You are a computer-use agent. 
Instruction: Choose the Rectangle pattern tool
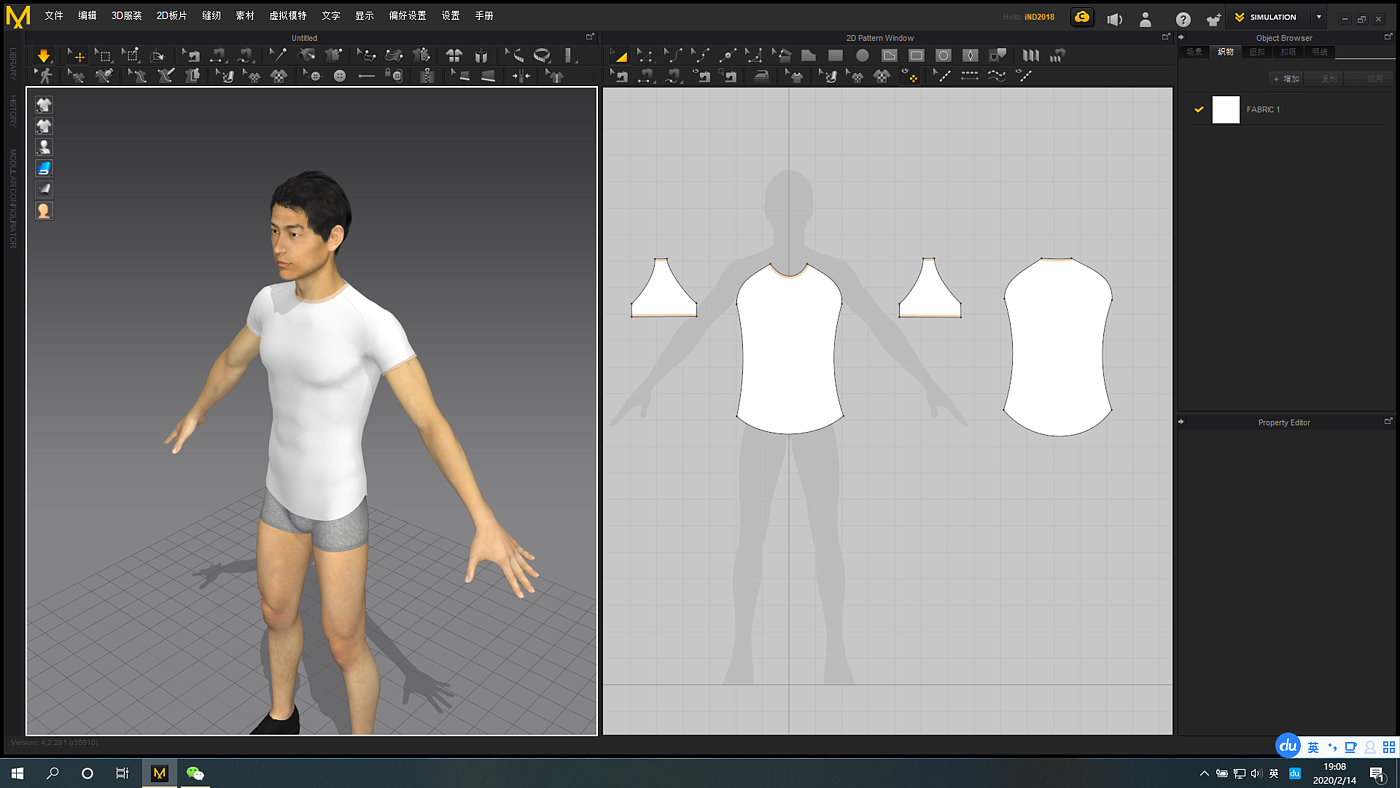pos(835,56)
